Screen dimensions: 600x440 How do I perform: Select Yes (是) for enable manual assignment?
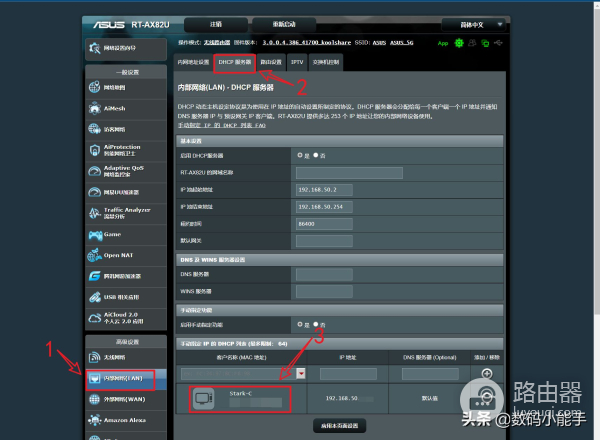pyautogui.click(x=300, y=324)
